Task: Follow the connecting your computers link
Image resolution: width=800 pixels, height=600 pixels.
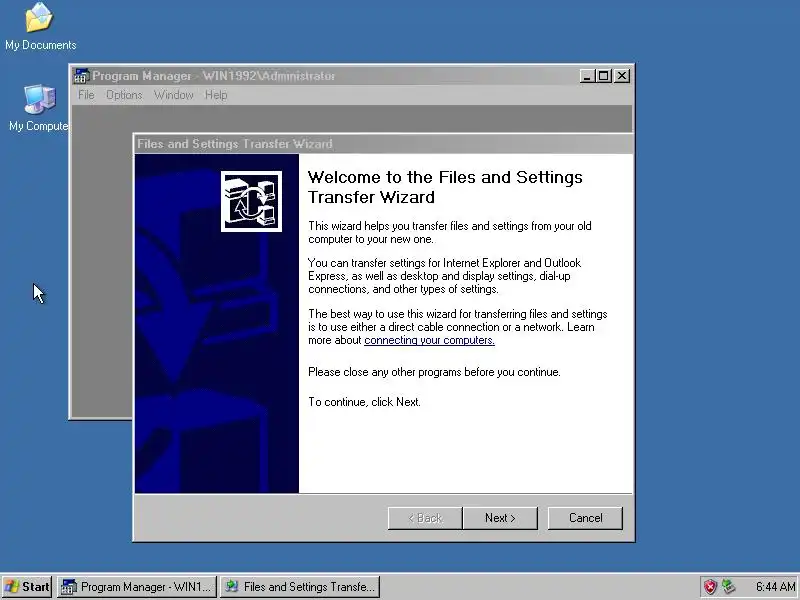Action: (x=429, y=340)
